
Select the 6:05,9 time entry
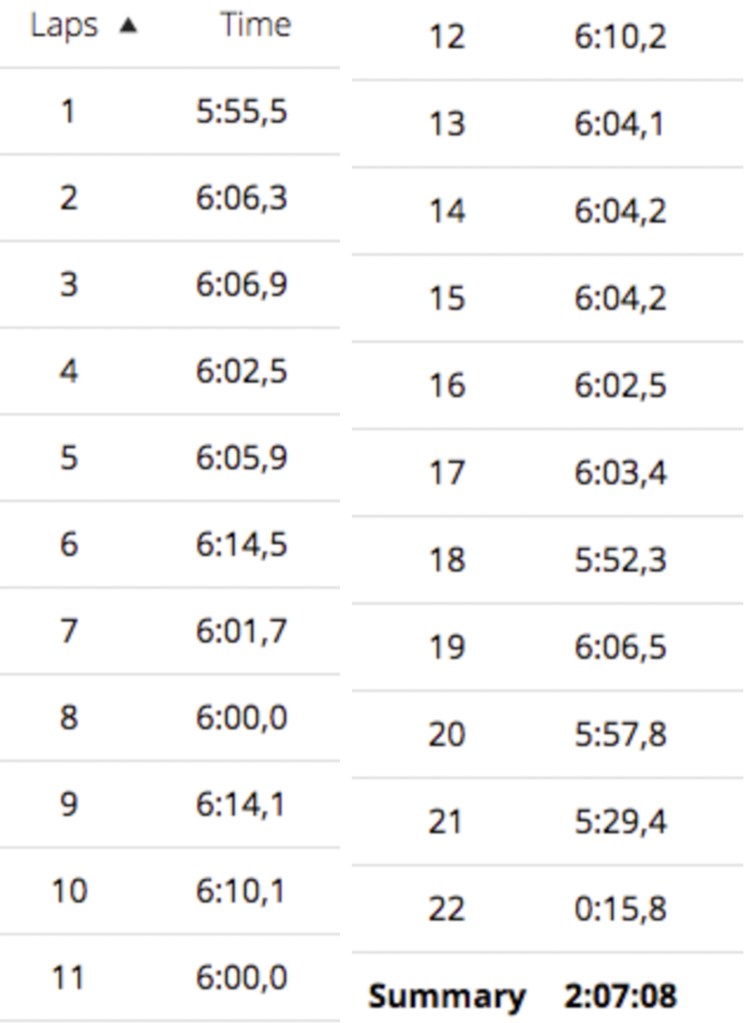point(242,458)
